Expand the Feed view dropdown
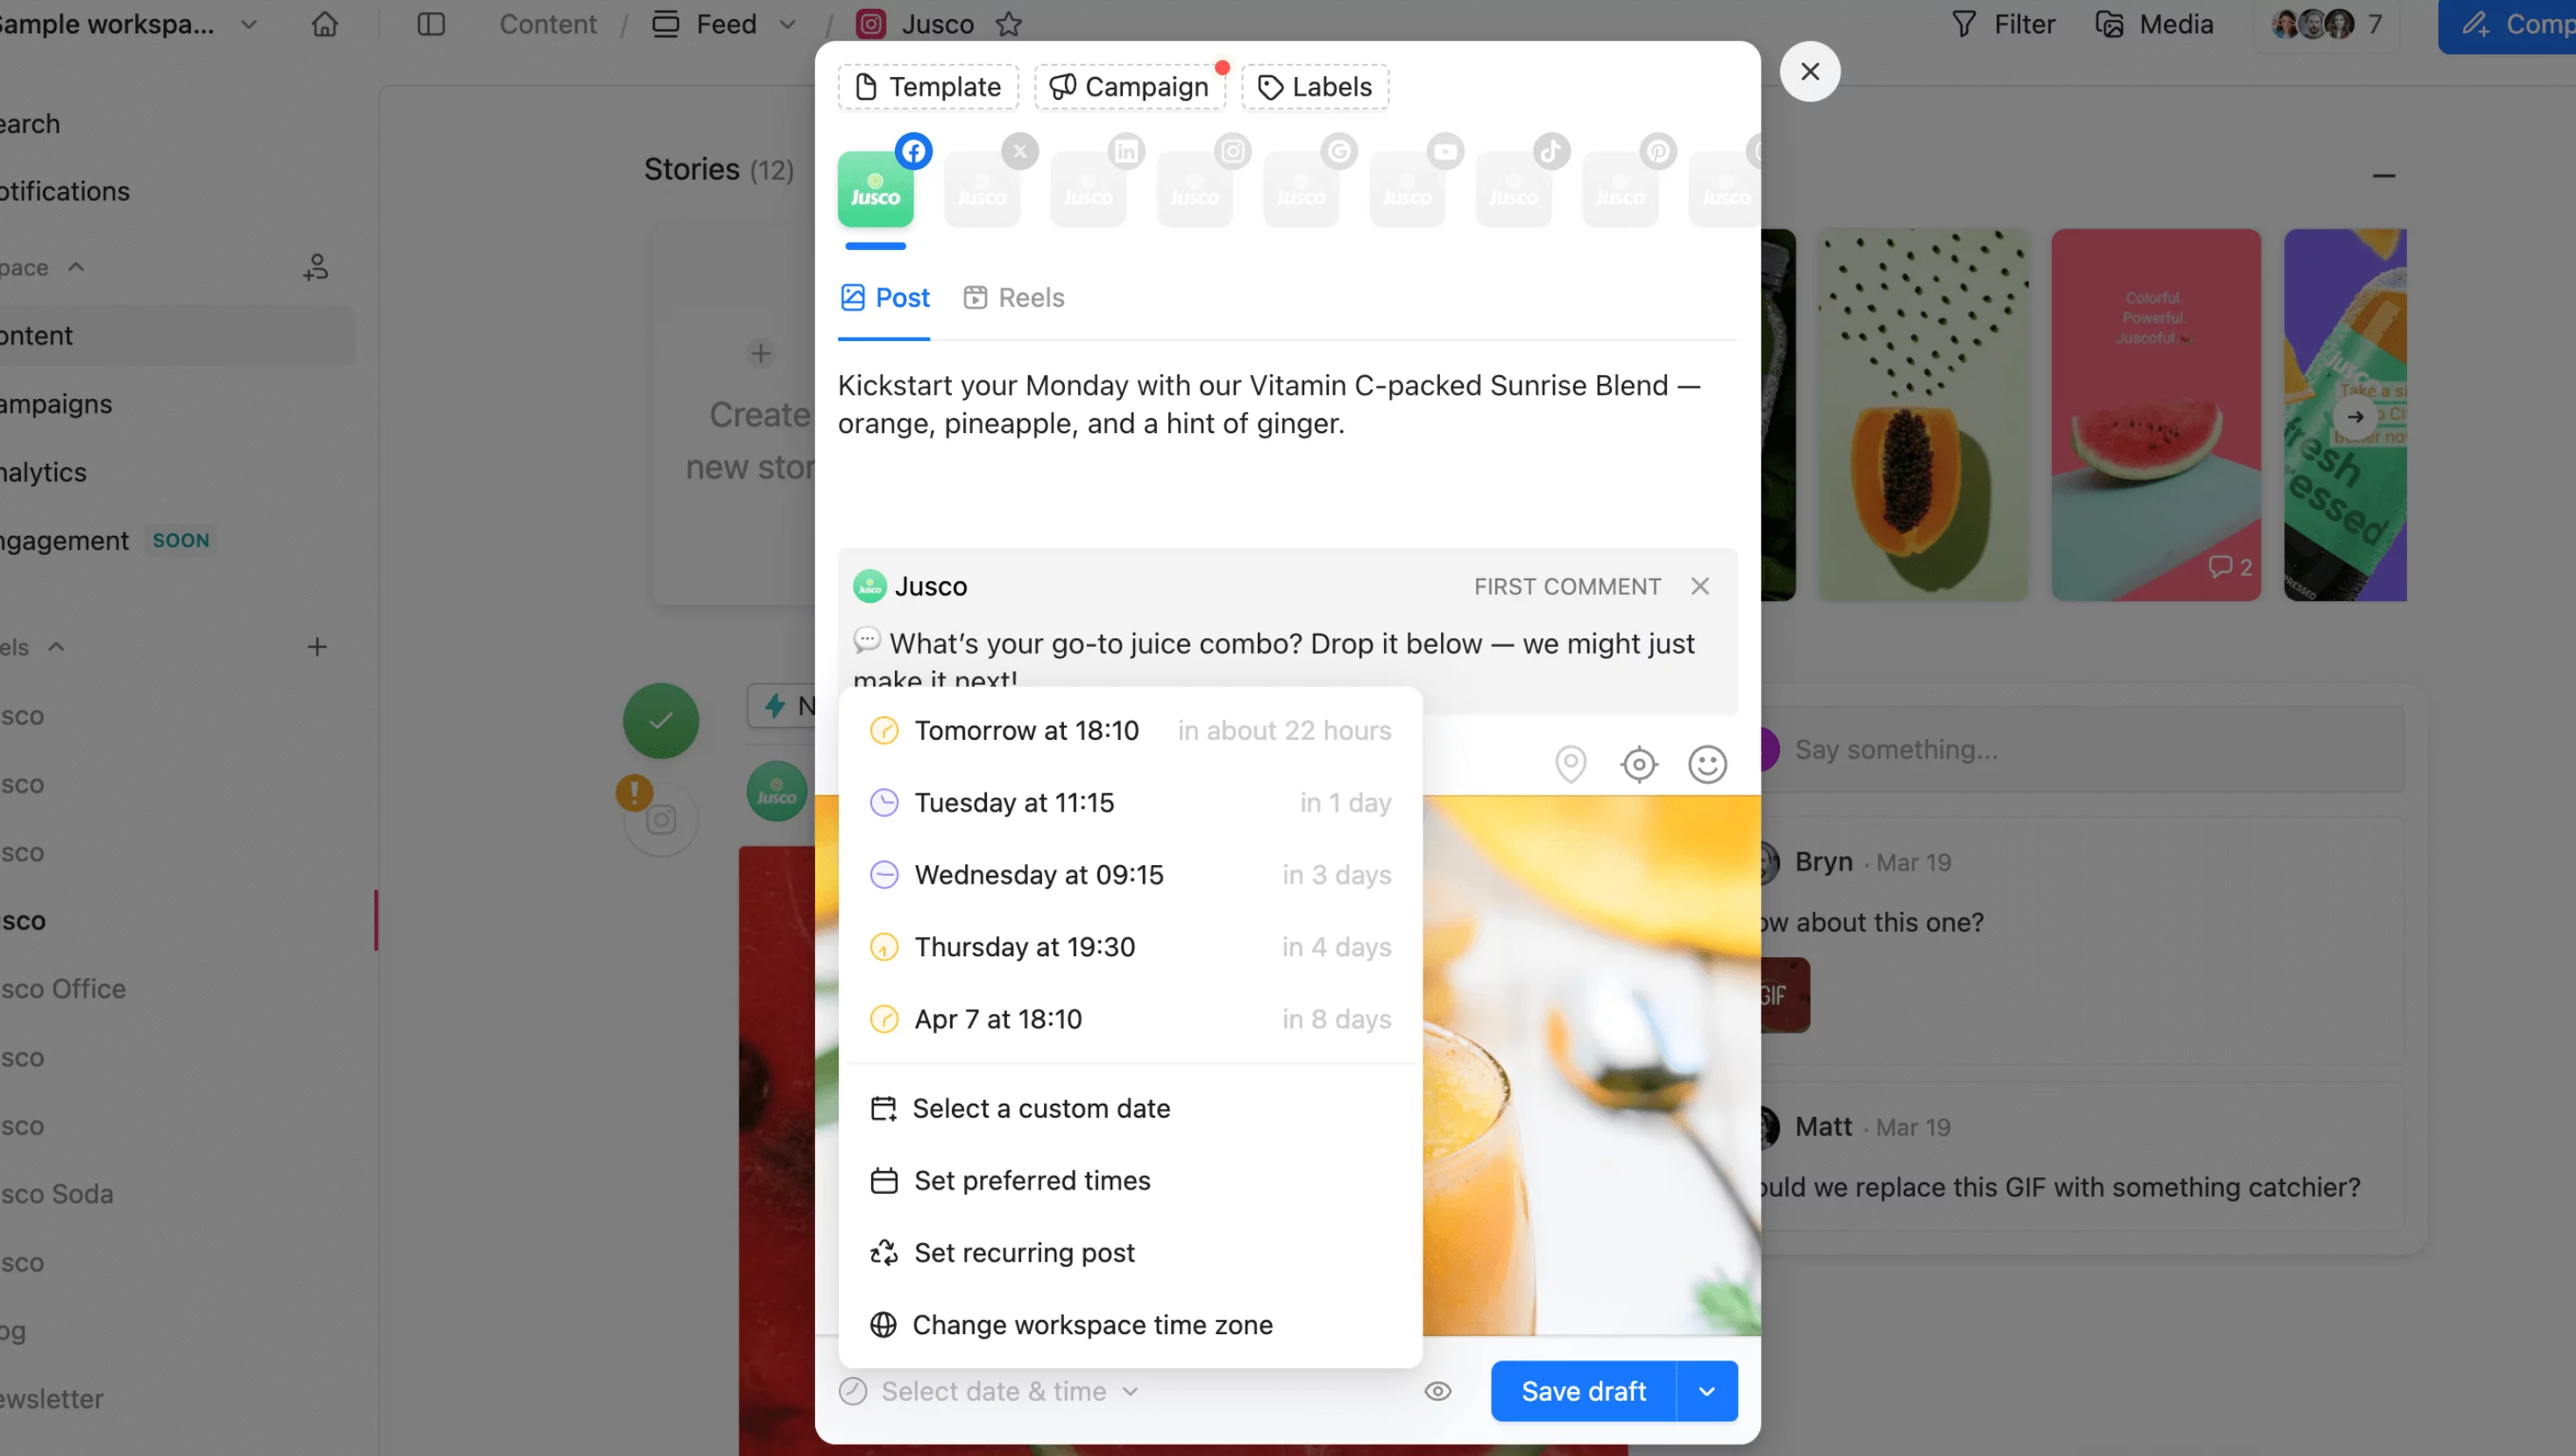This screenshot has height=1456, width=2576. pyautogui.click(x=789, y=24)
